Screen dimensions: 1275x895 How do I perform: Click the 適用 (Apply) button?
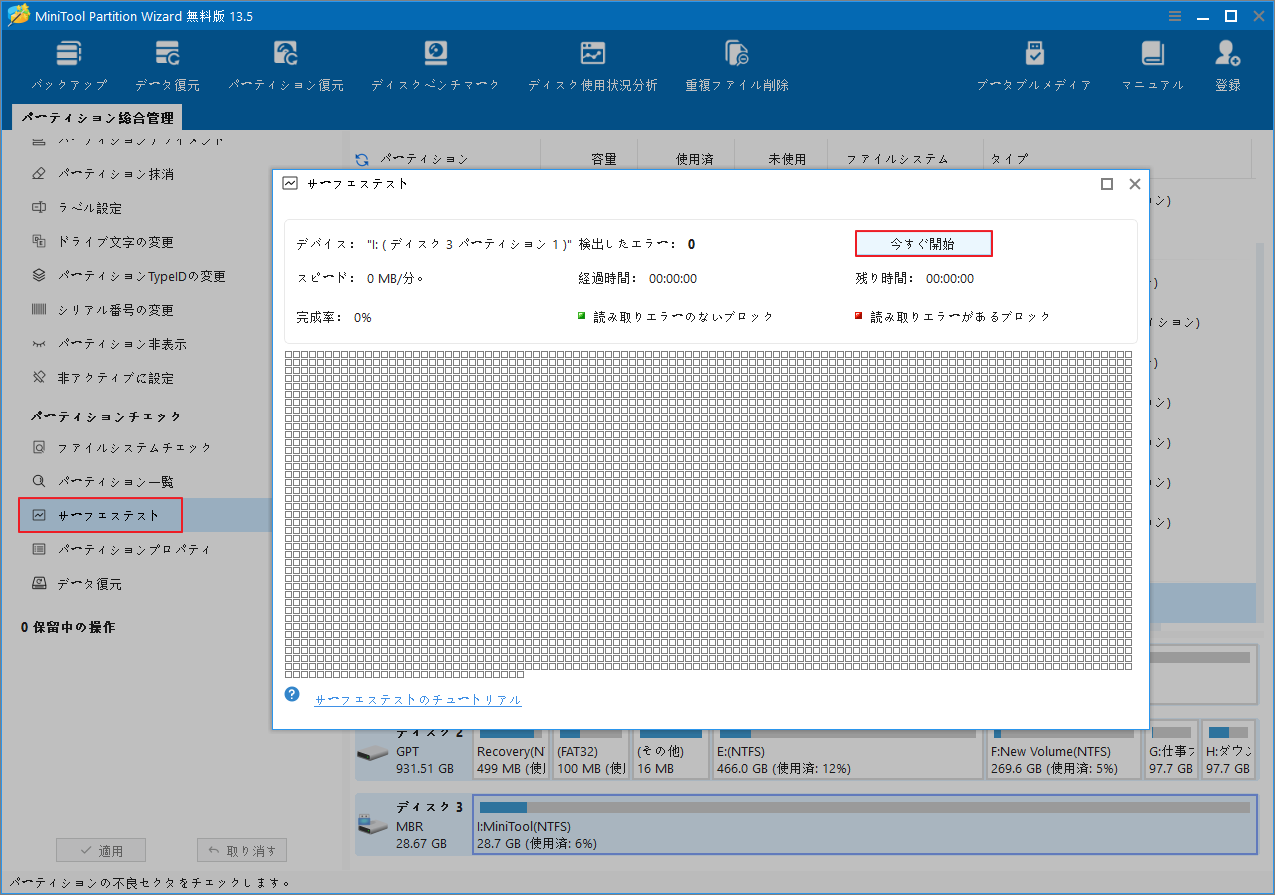click(x=100, y=849)
